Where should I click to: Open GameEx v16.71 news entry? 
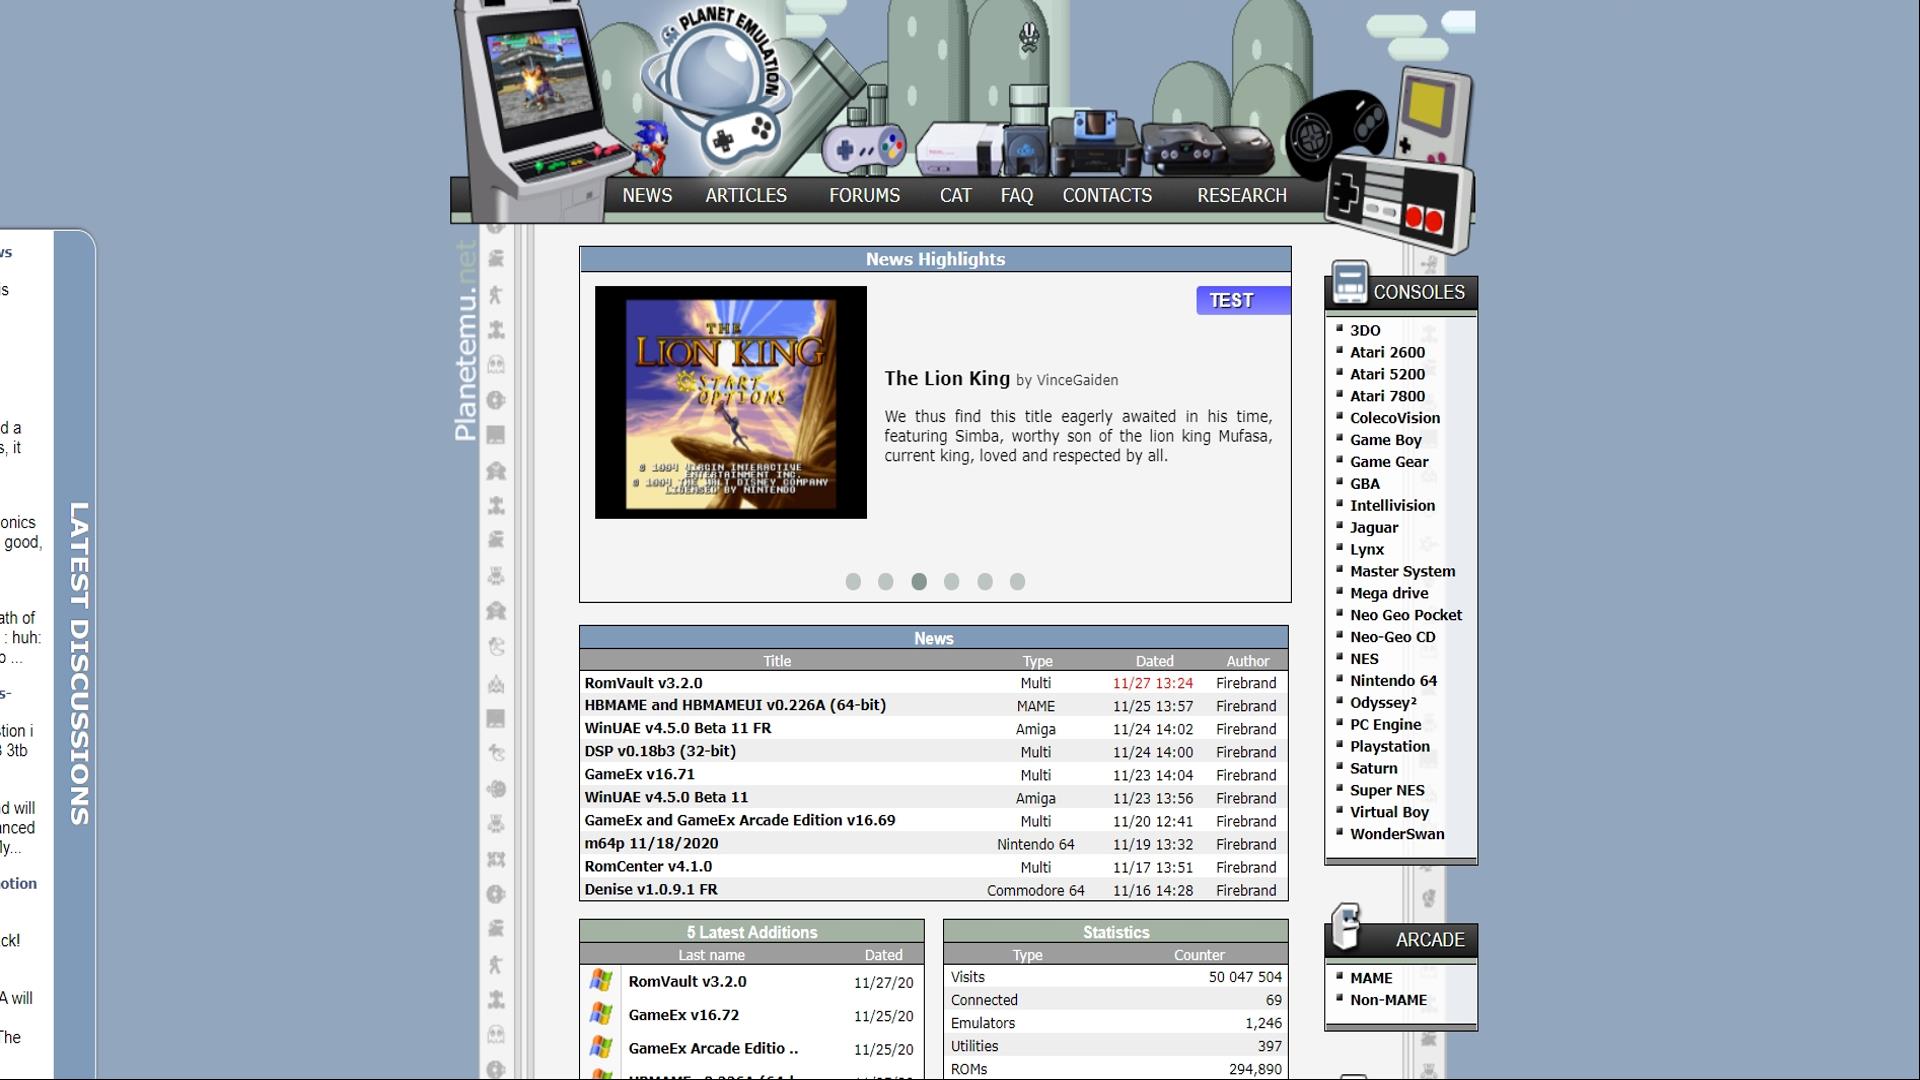pos(639,774)
